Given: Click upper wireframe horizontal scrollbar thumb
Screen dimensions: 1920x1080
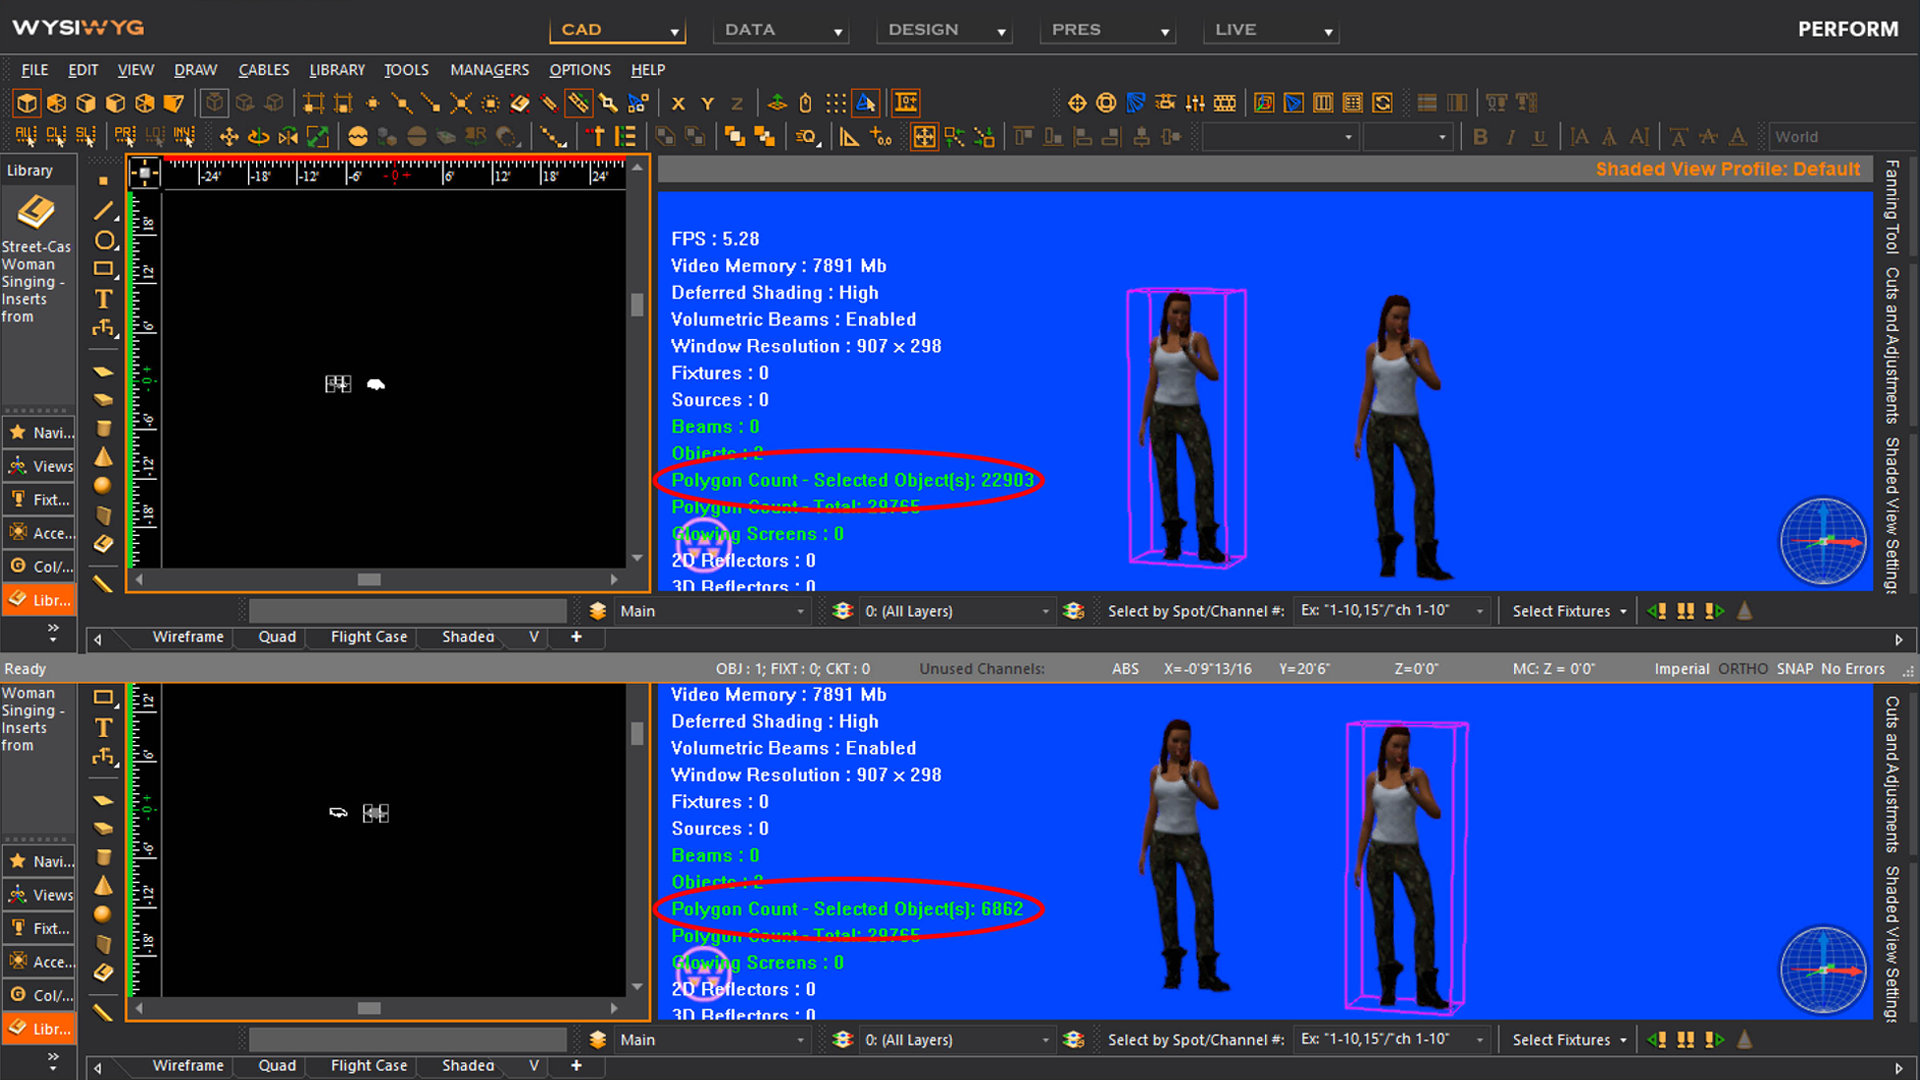Looking at the screenshot, I should coord(369,580).
